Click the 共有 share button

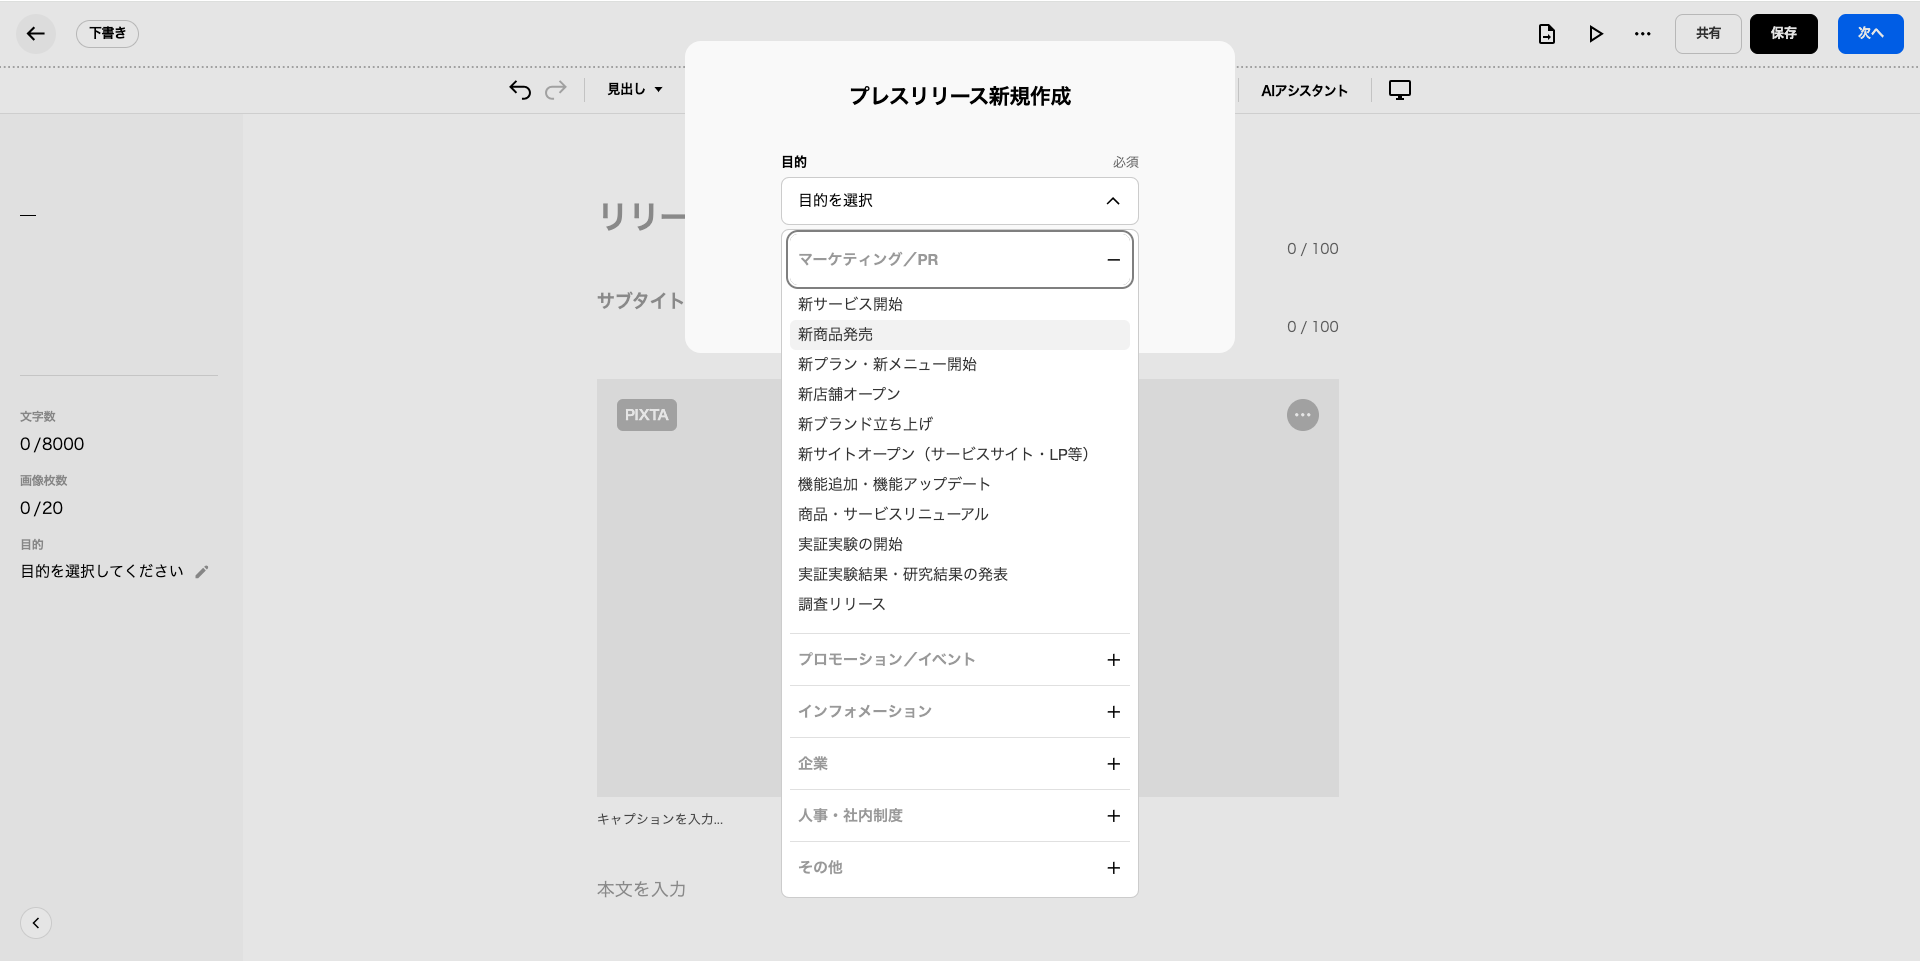pos(1708,34)
